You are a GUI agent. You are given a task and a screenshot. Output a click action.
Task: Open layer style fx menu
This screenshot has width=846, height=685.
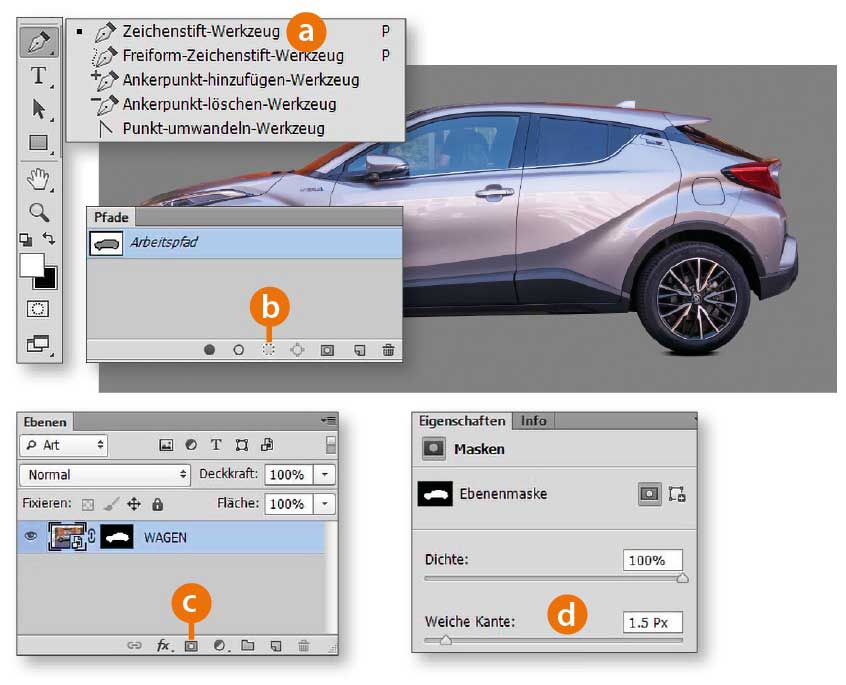[x=163, y=645]
